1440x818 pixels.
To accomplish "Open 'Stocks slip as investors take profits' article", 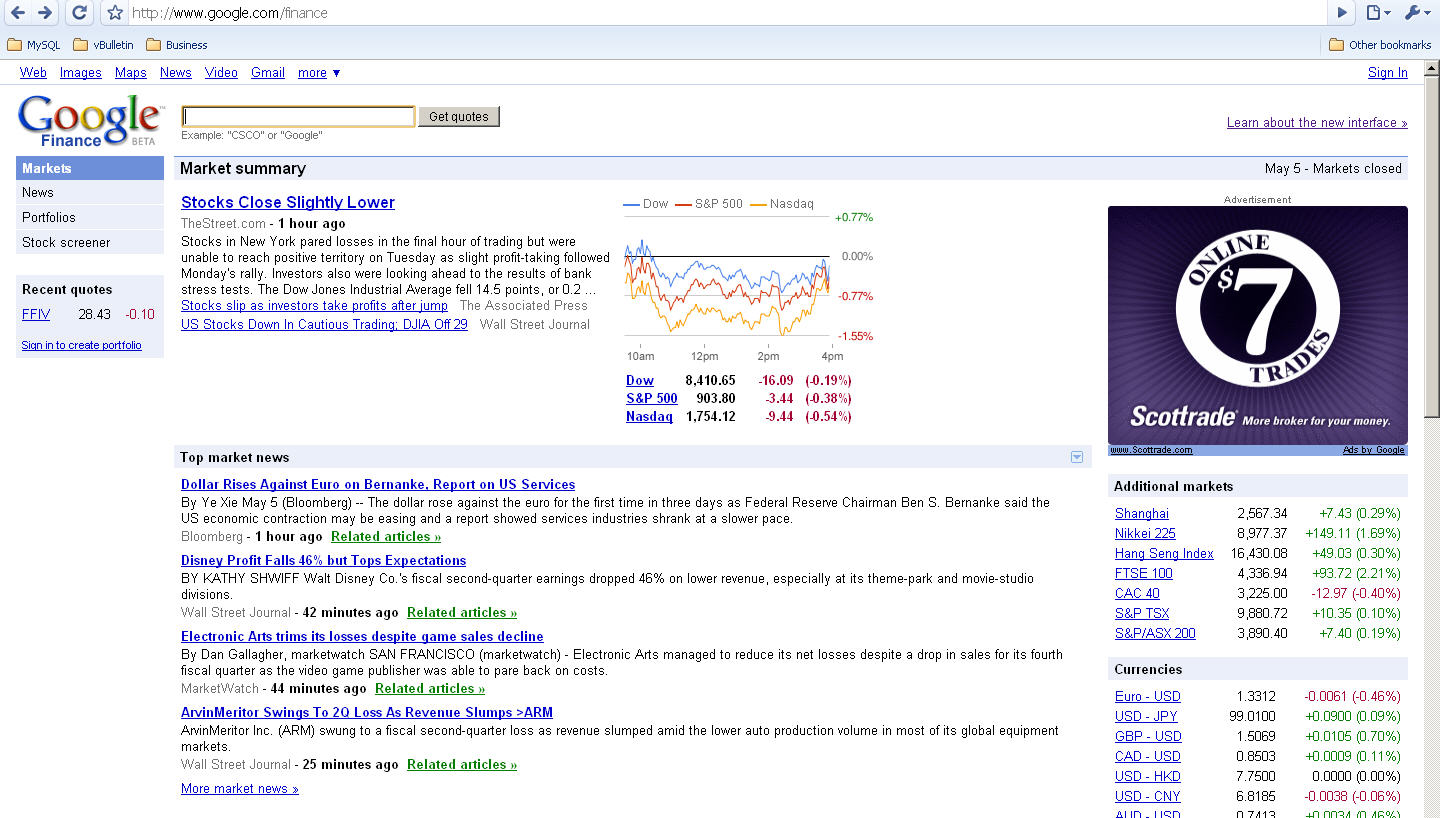I will point(314,306).
